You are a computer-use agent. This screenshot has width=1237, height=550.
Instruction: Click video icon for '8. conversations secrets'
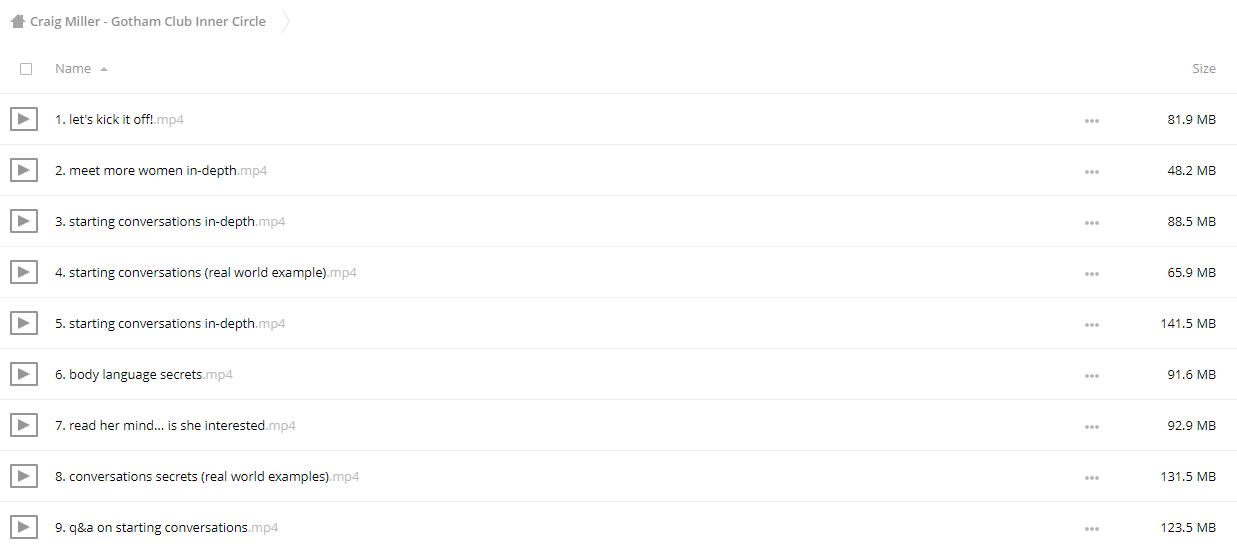point(24,476)
